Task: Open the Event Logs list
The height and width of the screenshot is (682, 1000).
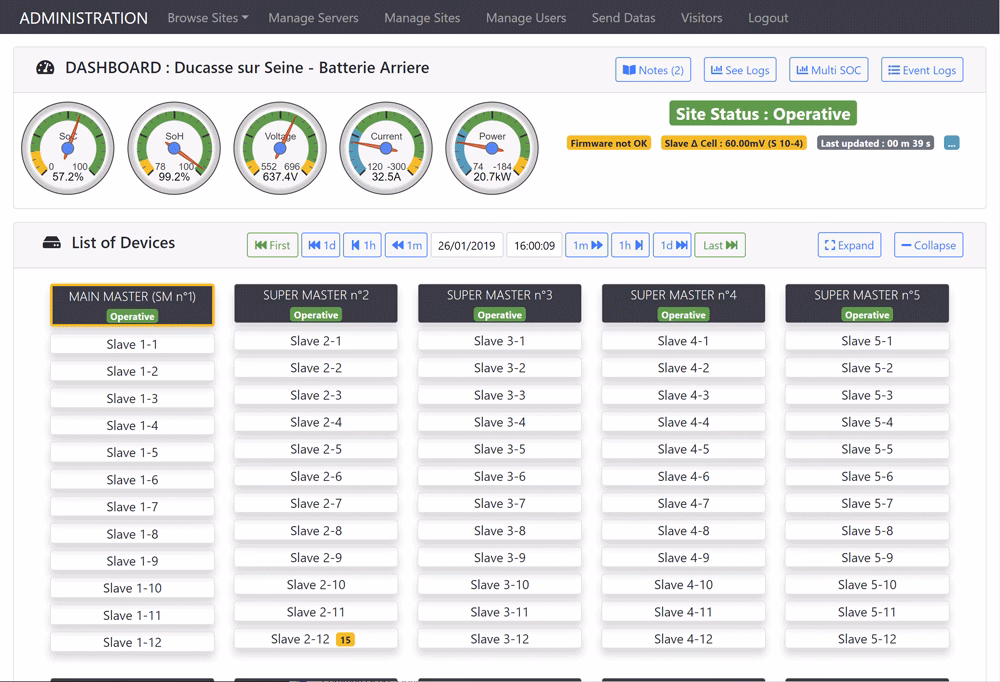Action: coord(922,70)
